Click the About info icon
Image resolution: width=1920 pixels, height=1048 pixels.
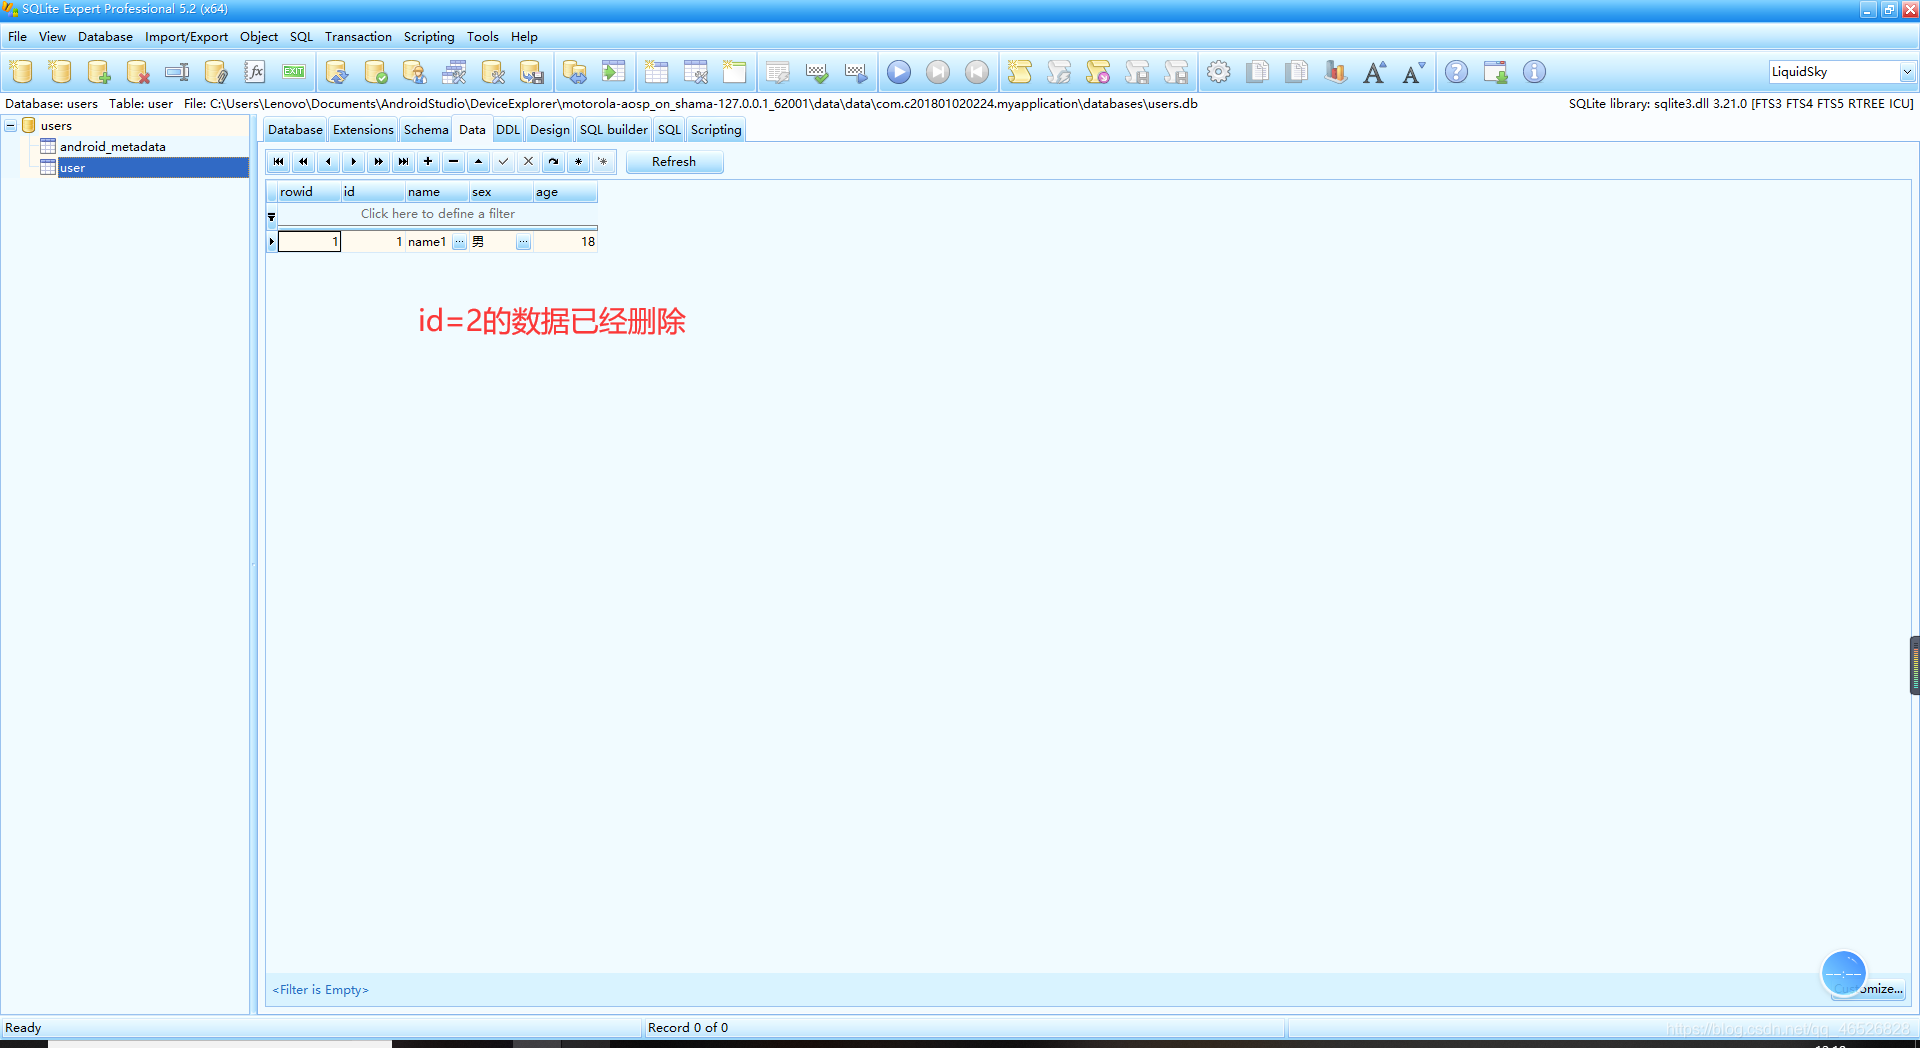1535,72
